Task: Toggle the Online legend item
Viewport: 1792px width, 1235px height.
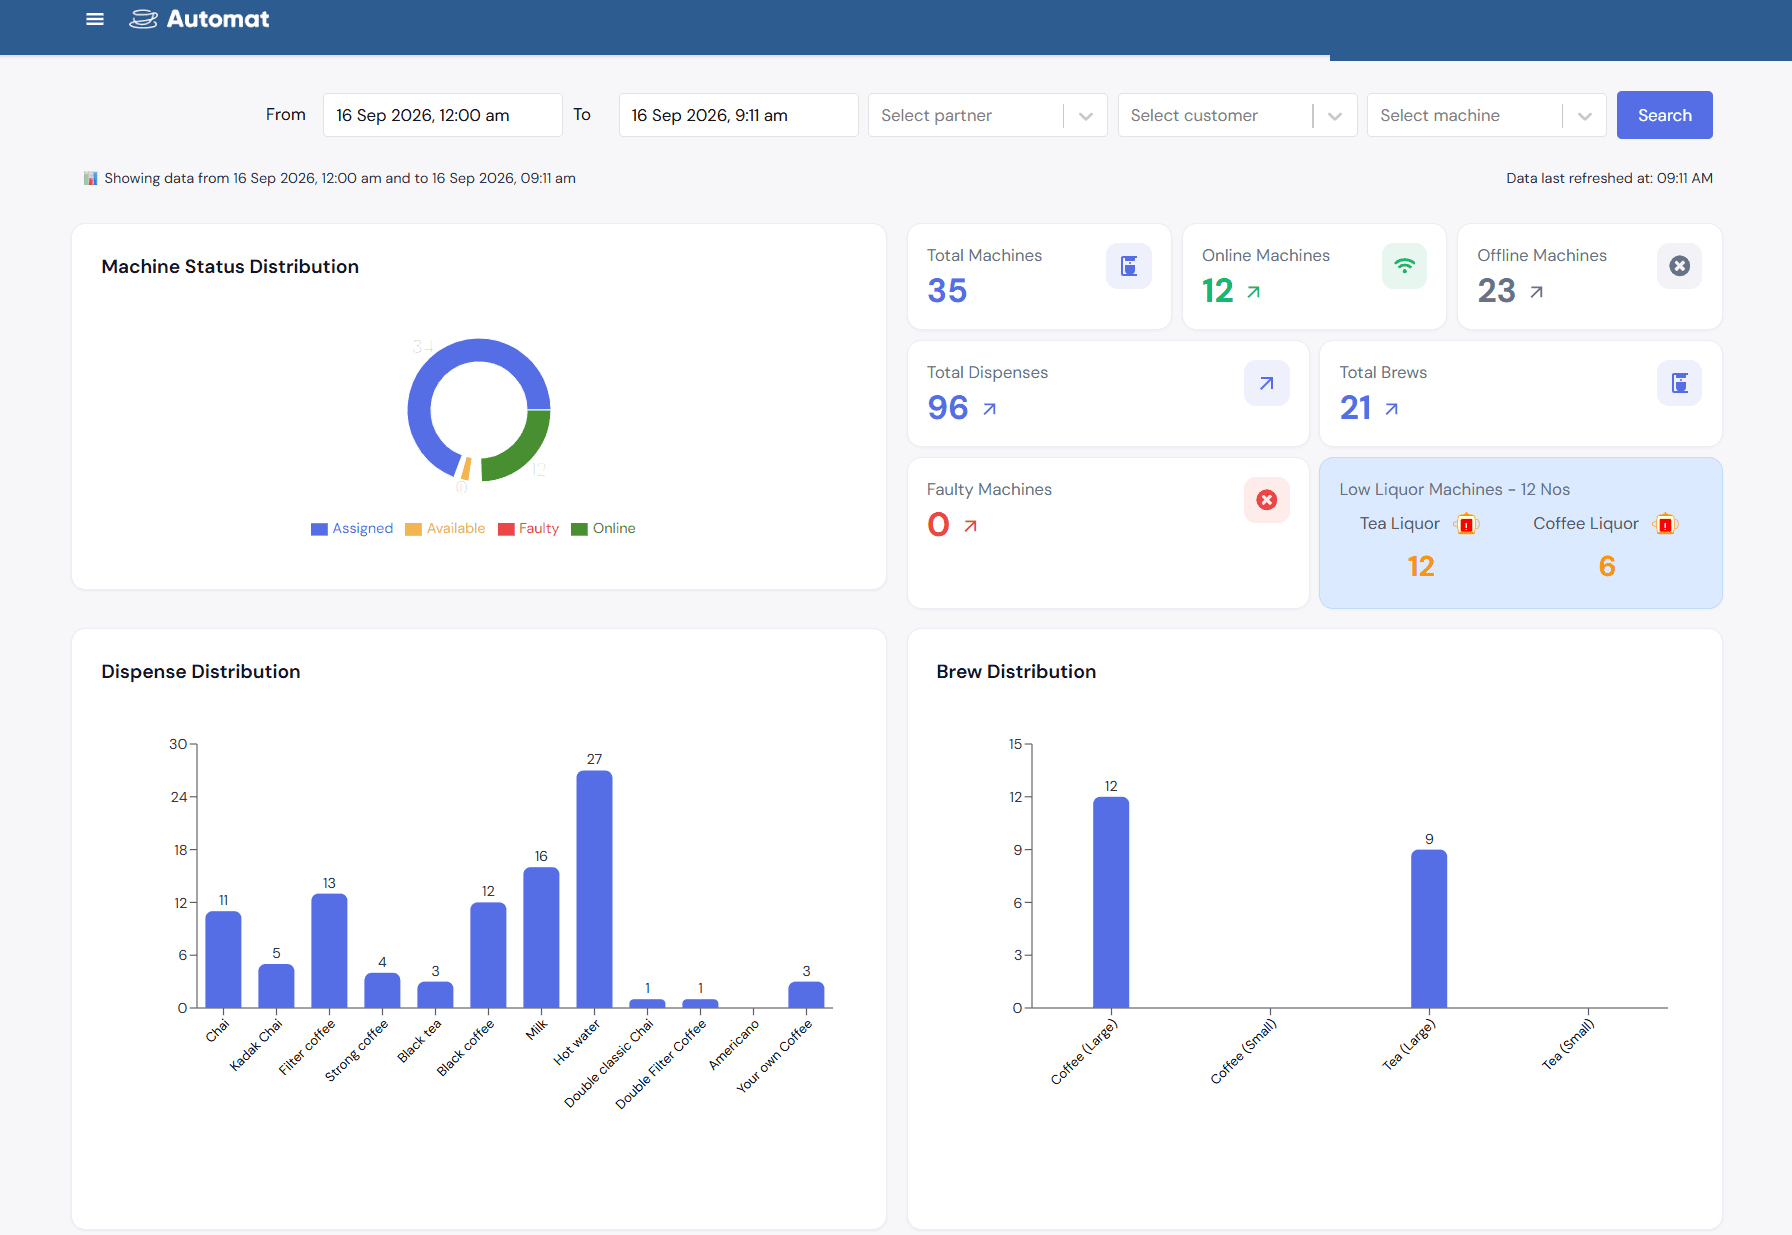Action: click(x=603, y=529)
